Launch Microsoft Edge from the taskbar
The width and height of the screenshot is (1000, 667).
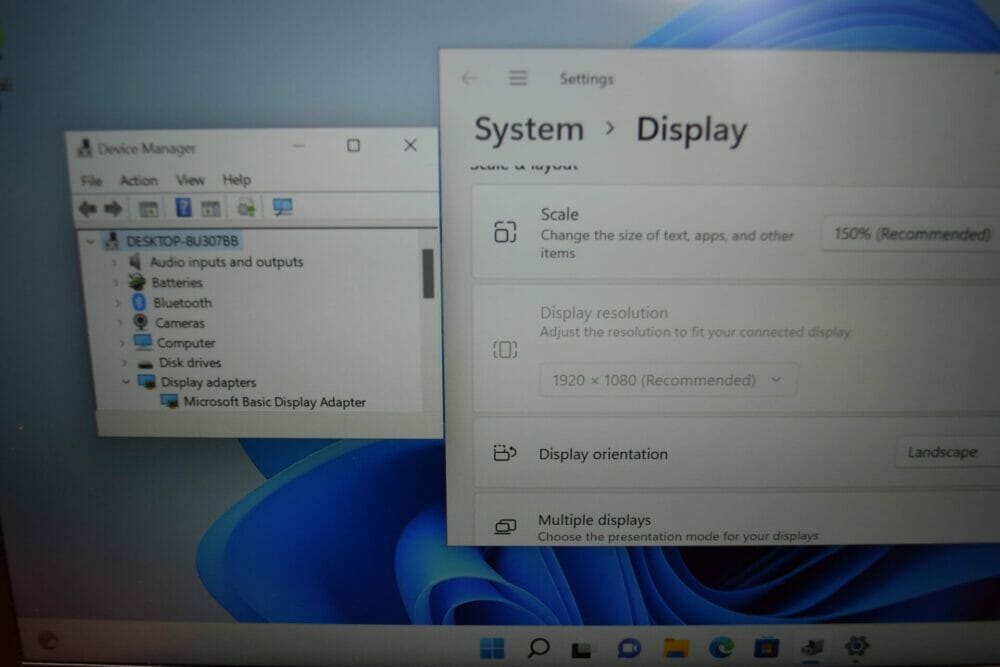[x=721, y=648]
